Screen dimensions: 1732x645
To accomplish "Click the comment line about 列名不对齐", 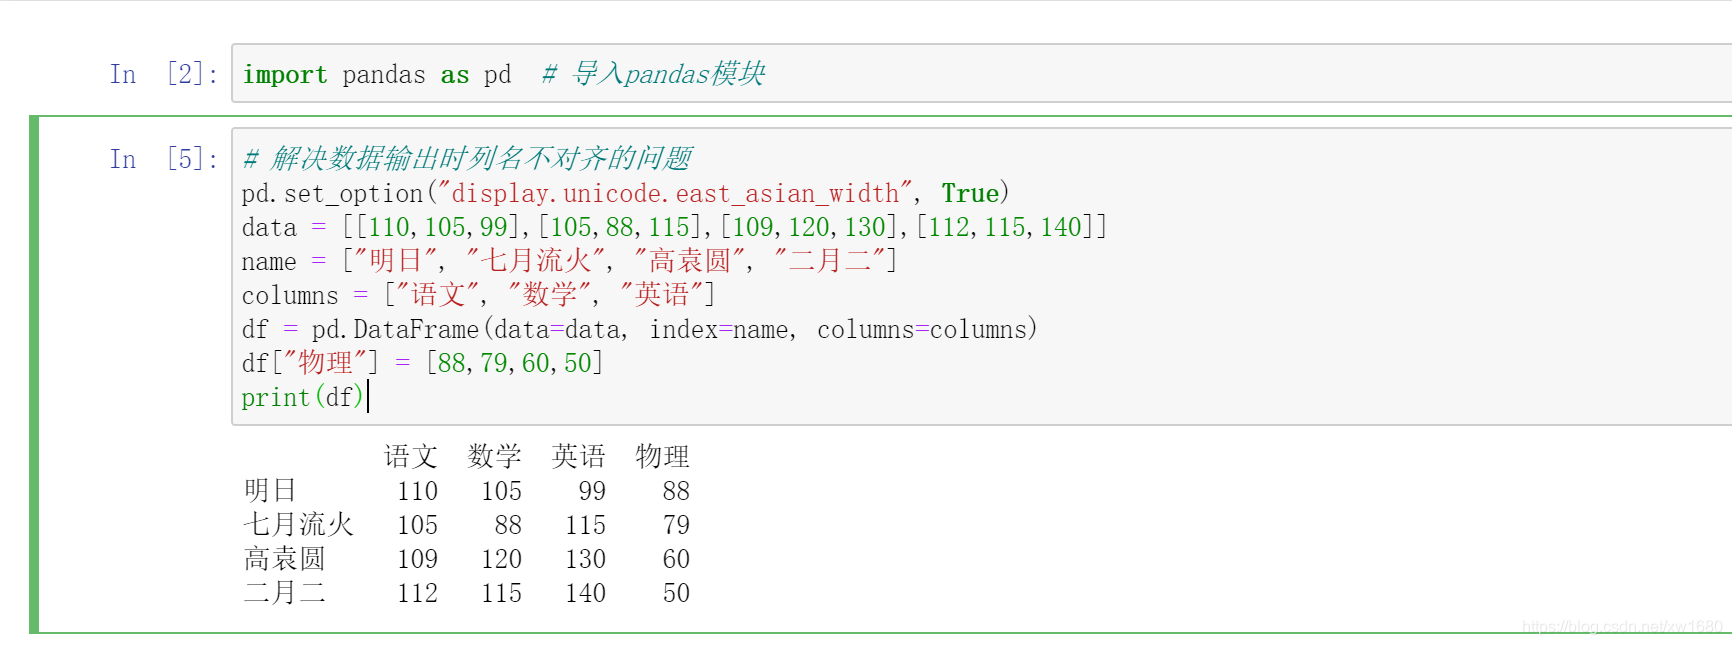I will coord(467,158).
